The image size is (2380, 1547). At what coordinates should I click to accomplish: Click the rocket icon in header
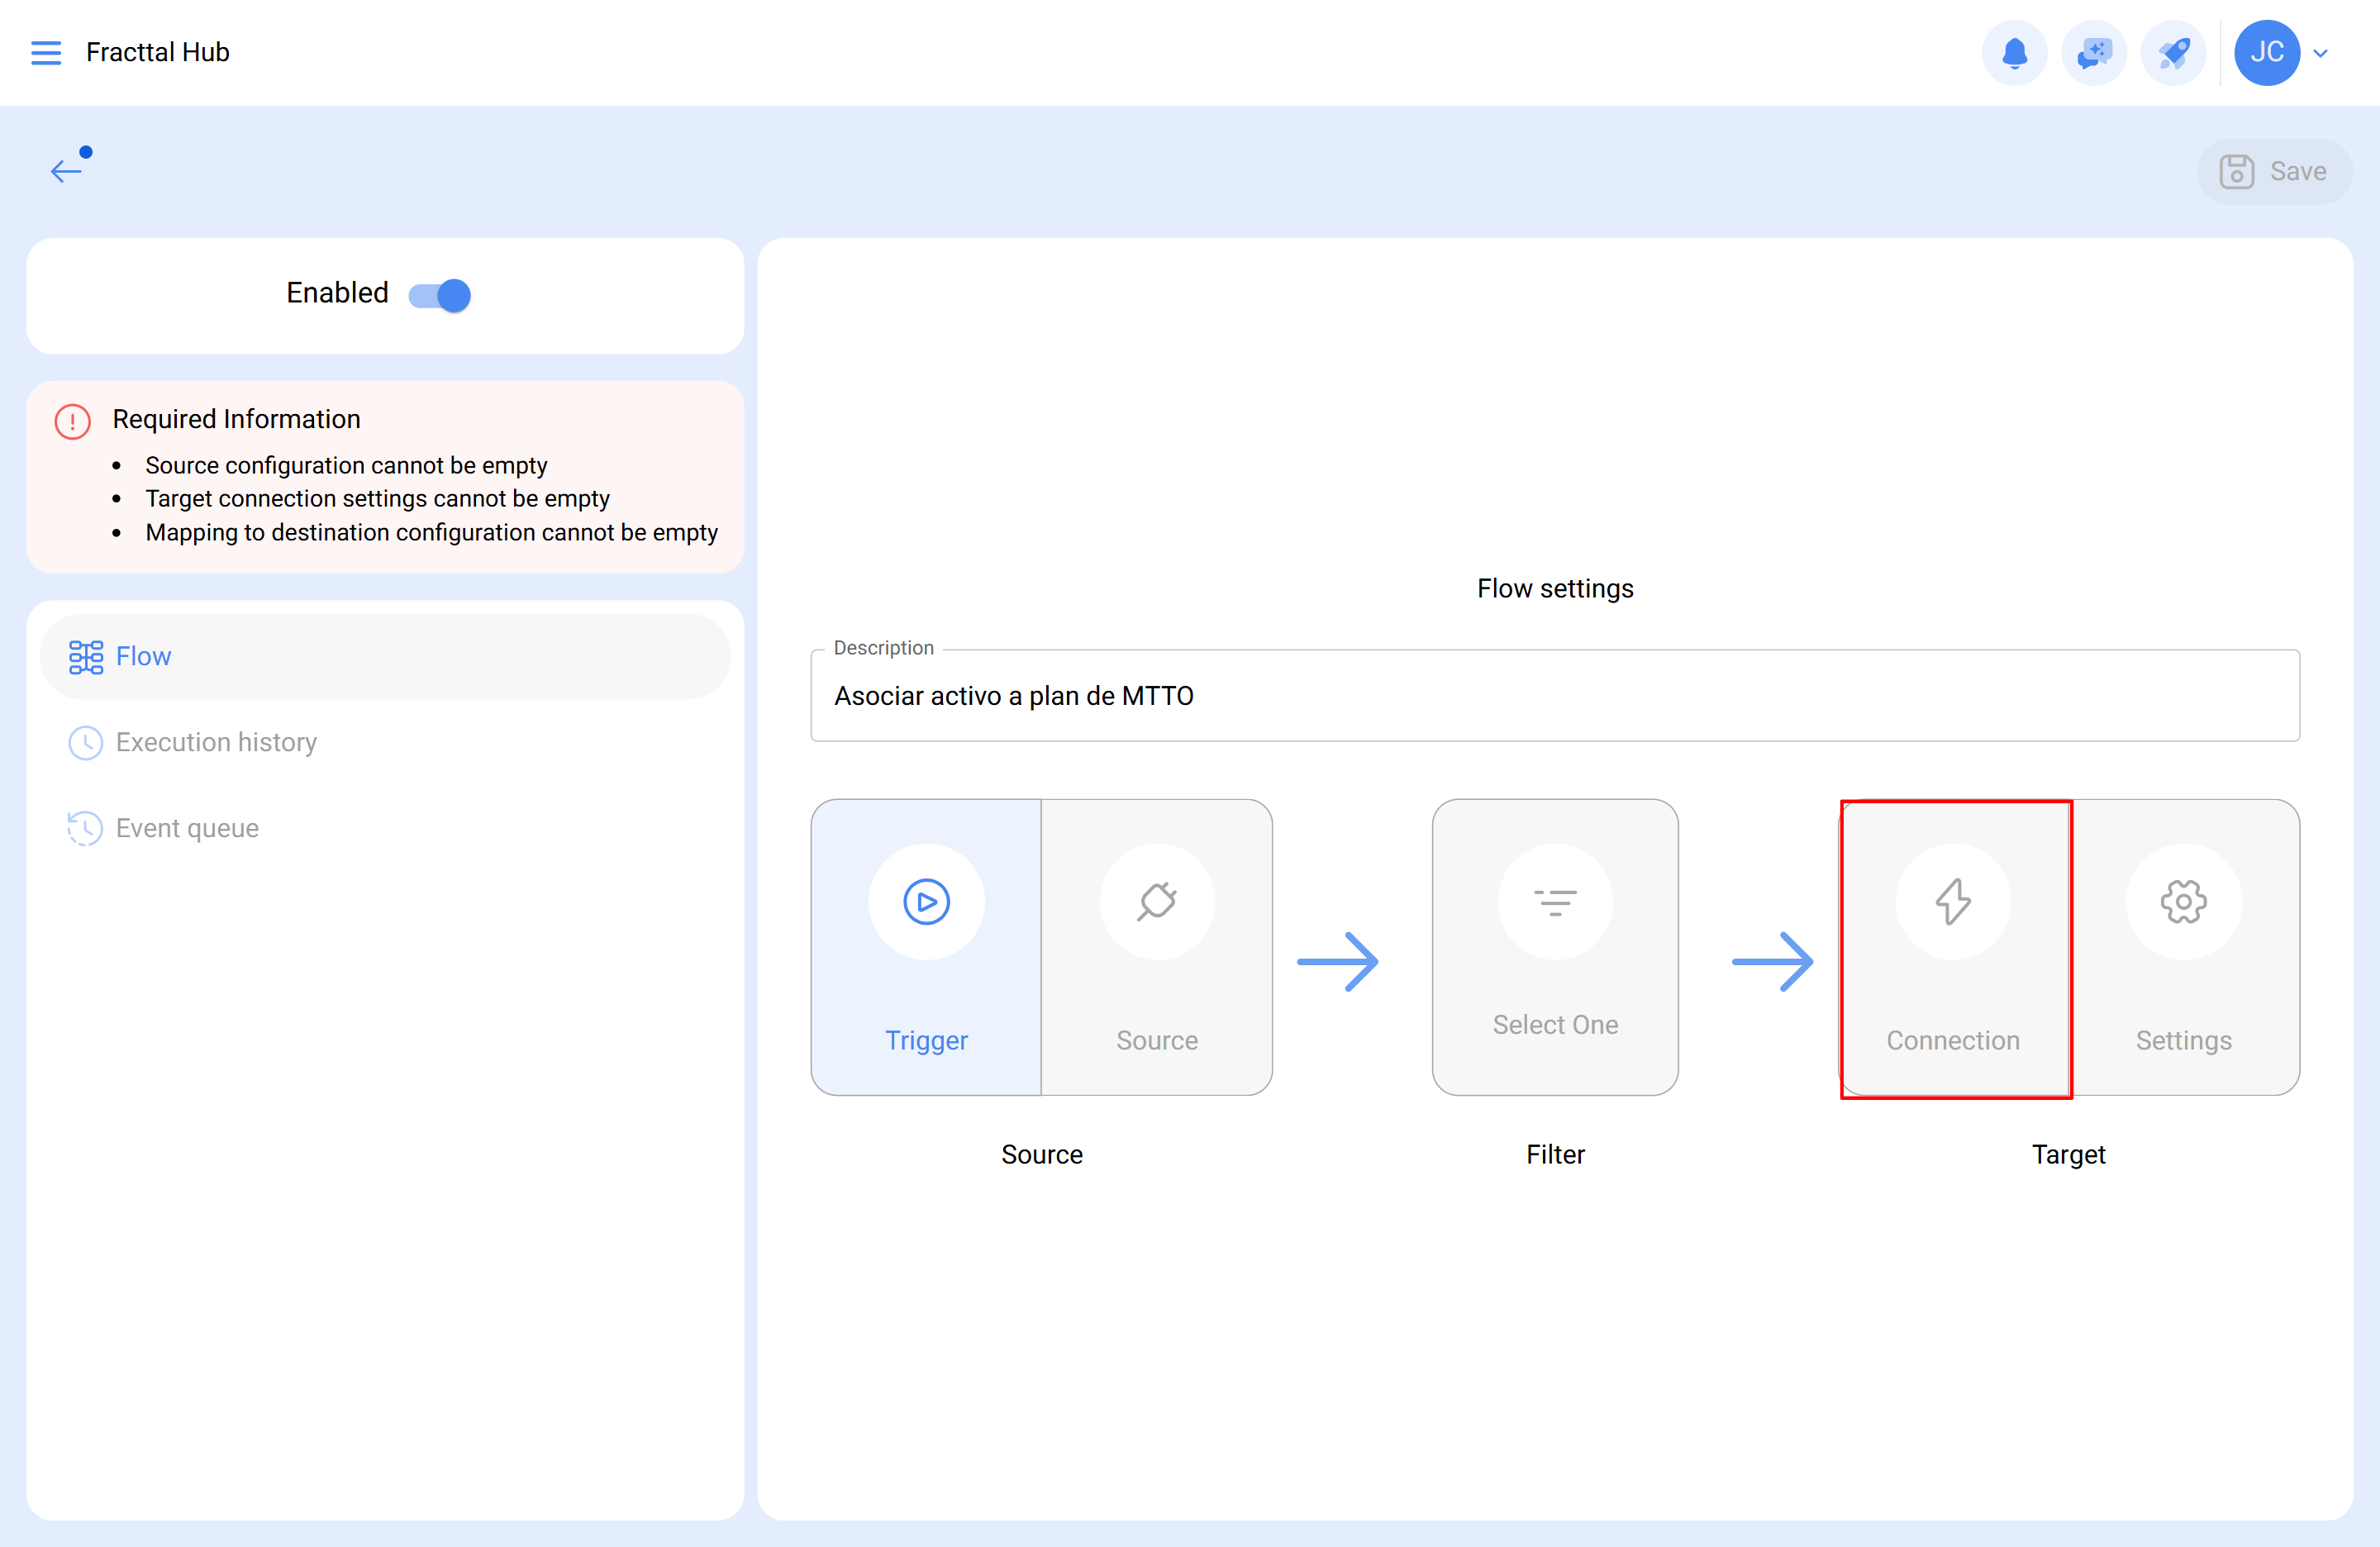click(2172, 52)
